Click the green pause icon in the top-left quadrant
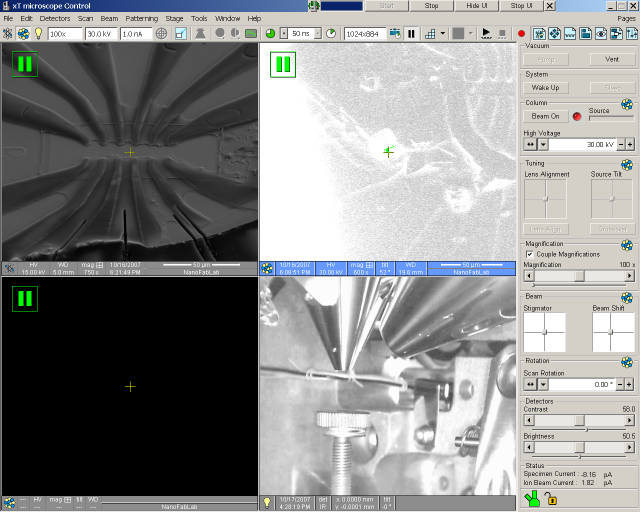Viewport: 640px width, 512px height. pyautogui.click(x=24, y=65)
